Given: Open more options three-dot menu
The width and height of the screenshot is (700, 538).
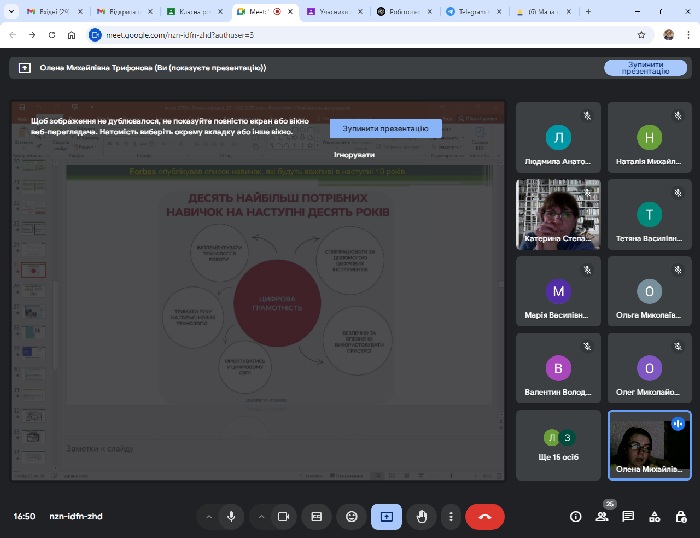Looking at the screenshot, I should click(x=451, y=516).
